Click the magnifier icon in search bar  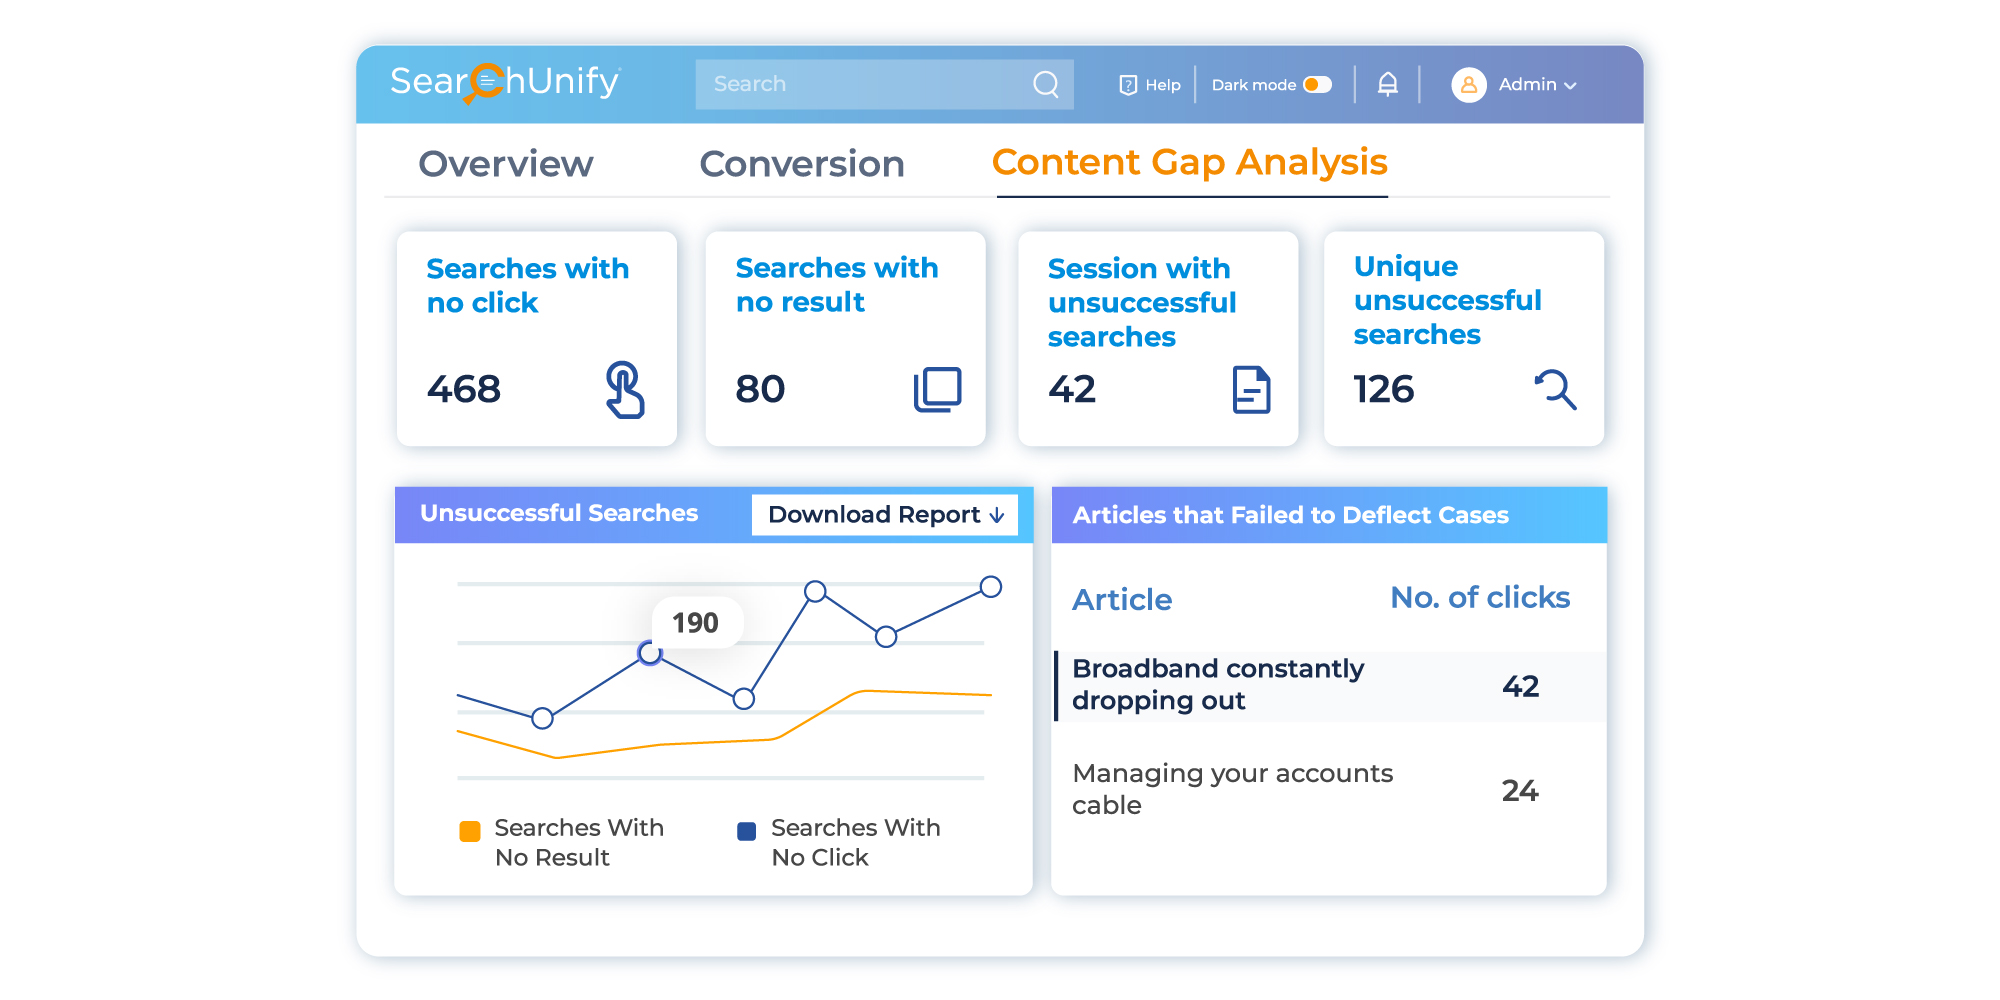click(x=1046, y=84)
